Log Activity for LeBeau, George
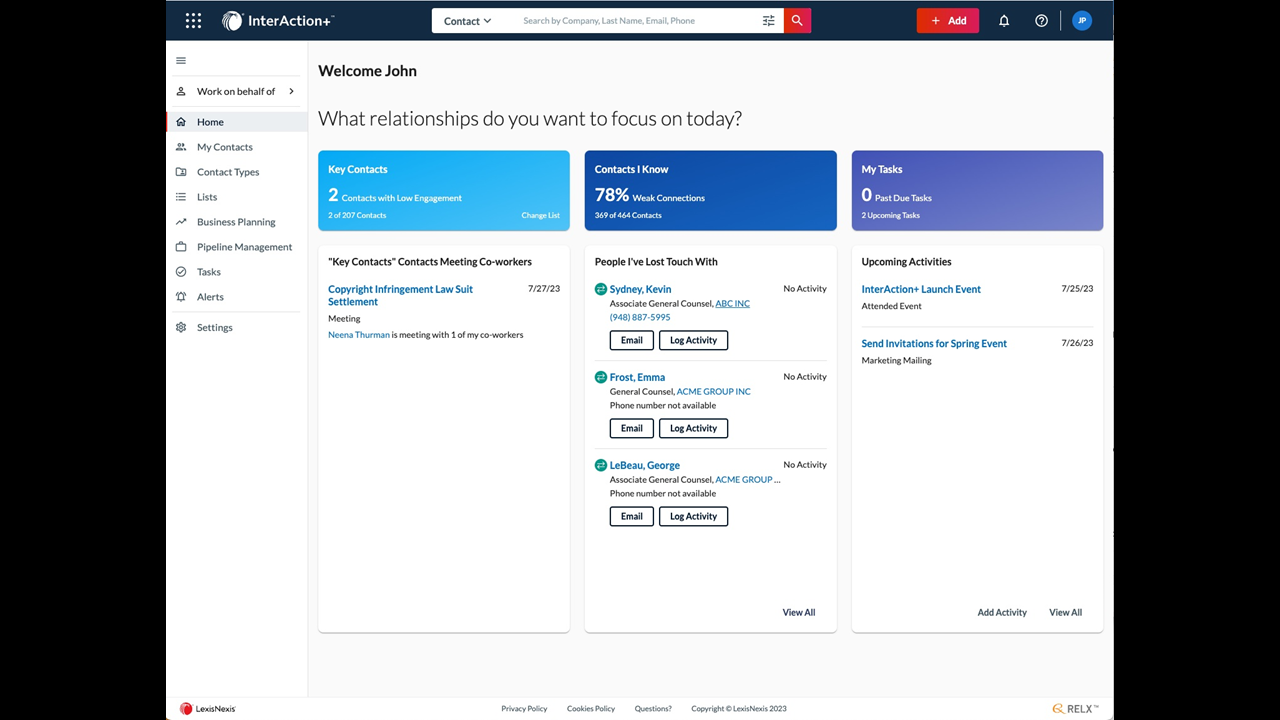 (693, 516)
